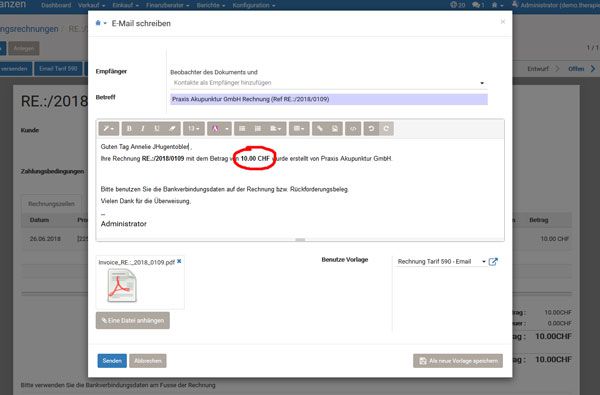Click the 'Administrator' signature text
Image resolution: width=600 pixels, height=395 pixels.
click(x=124, y=224)
